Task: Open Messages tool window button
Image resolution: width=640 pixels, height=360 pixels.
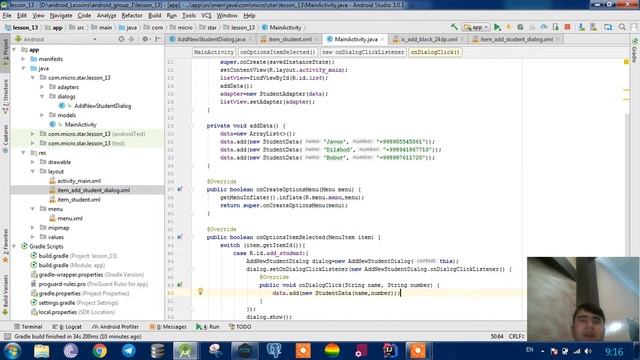Action: (168, 327)
